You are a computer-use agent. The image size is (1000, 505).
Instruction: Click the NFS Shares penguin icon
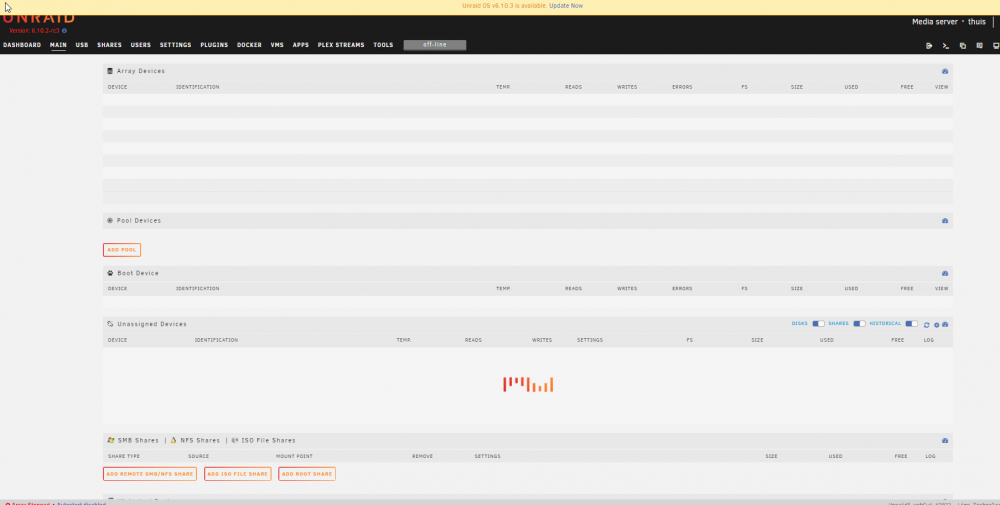pyautogui.click(x=173, y=440)
